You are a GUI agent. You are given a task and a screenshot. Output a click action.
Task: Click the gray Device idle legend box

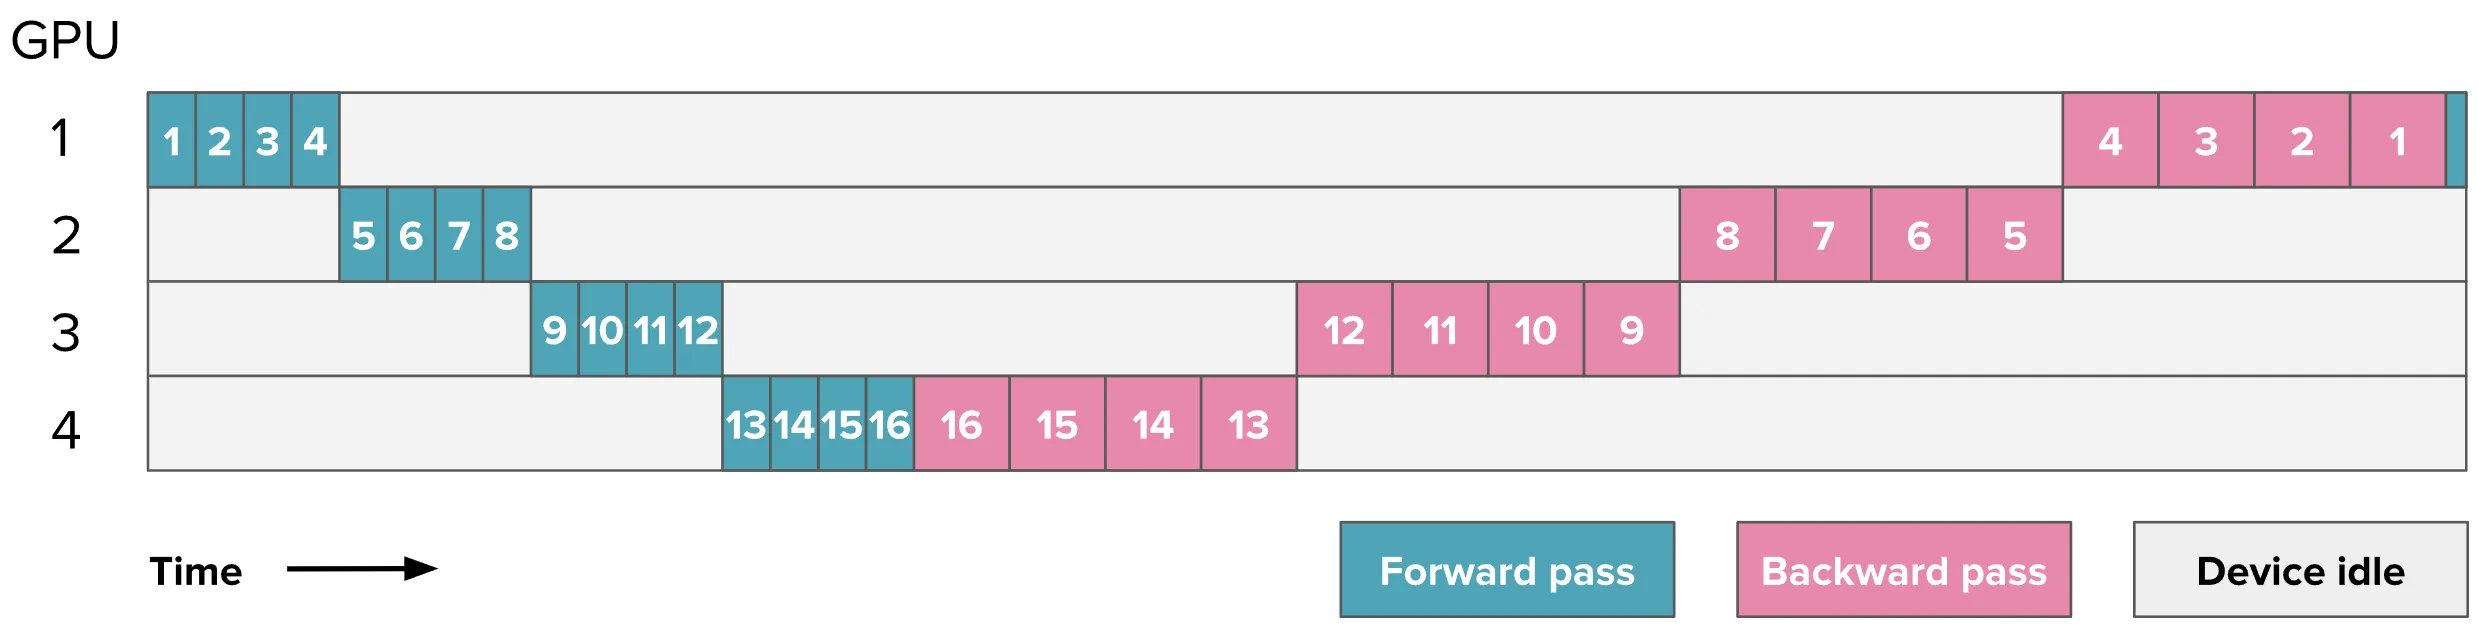[2300, 570]
